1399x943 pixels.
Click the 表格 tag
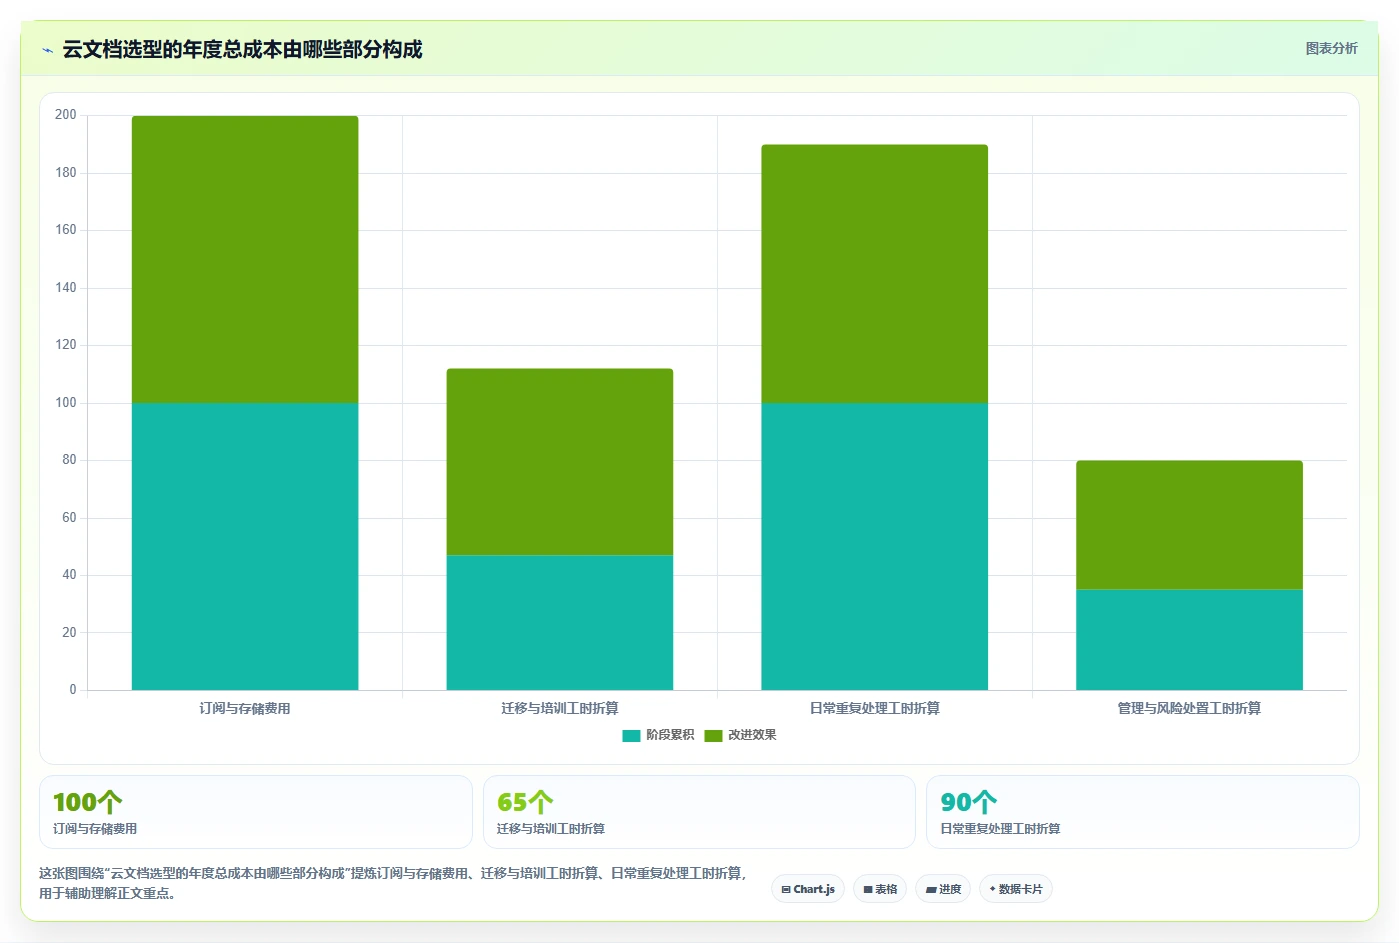880,889
